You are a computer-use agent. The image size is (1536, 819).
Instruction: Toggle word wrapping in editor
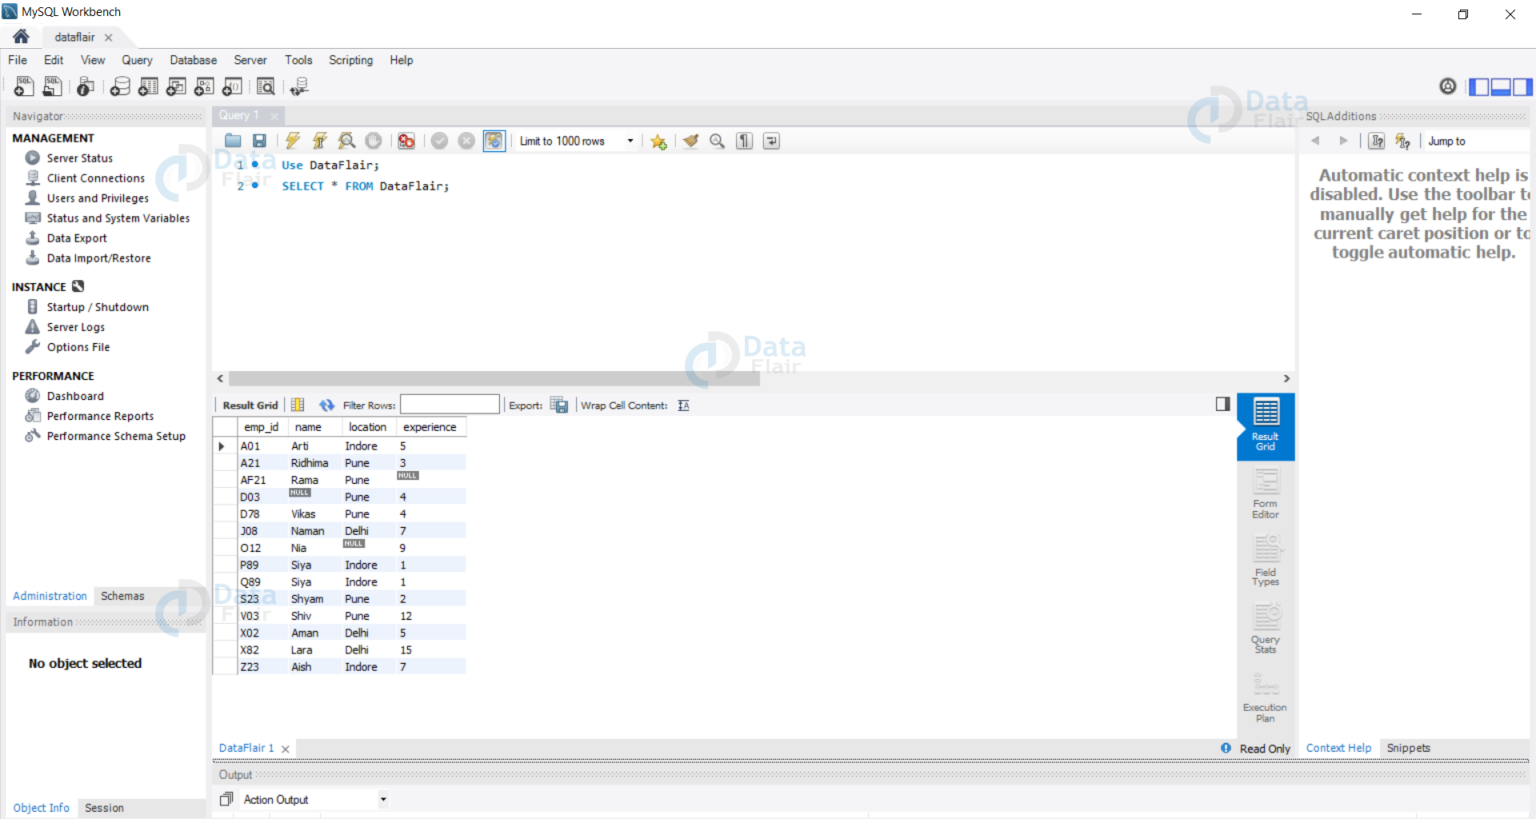771,141
